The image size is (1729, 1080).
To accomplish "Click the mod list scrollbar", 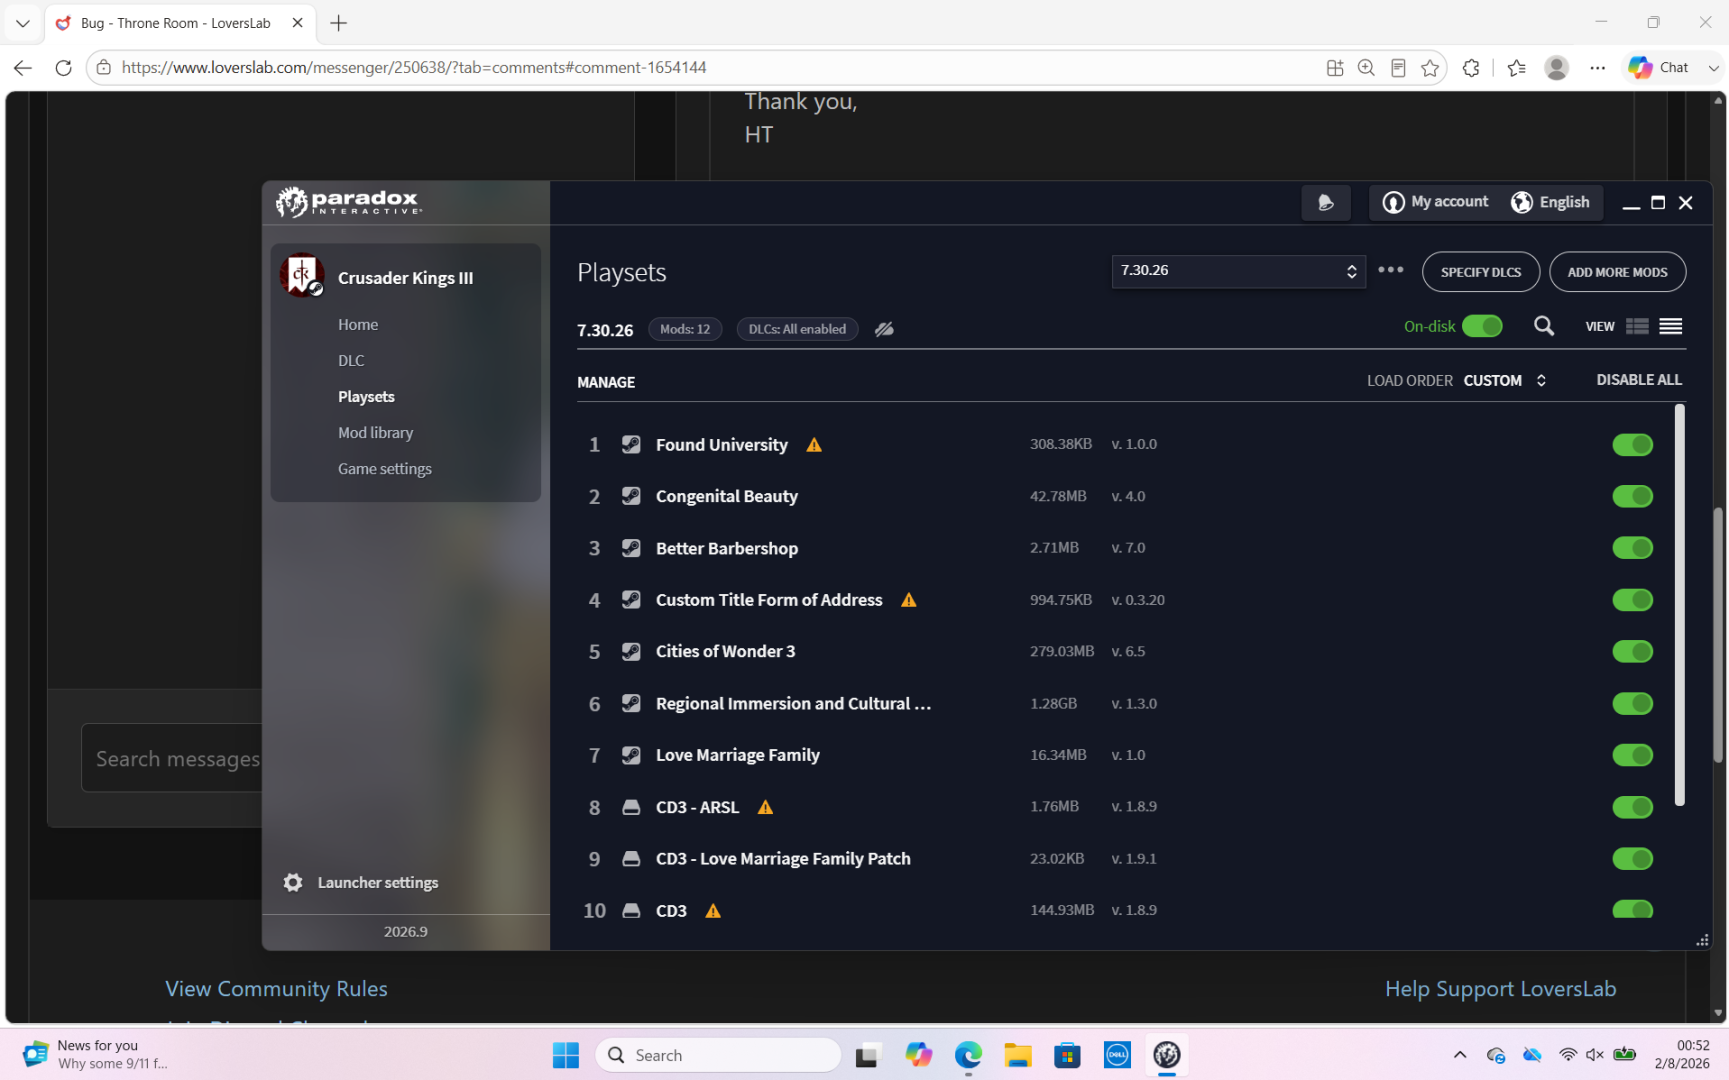I will click(1679, 606).
